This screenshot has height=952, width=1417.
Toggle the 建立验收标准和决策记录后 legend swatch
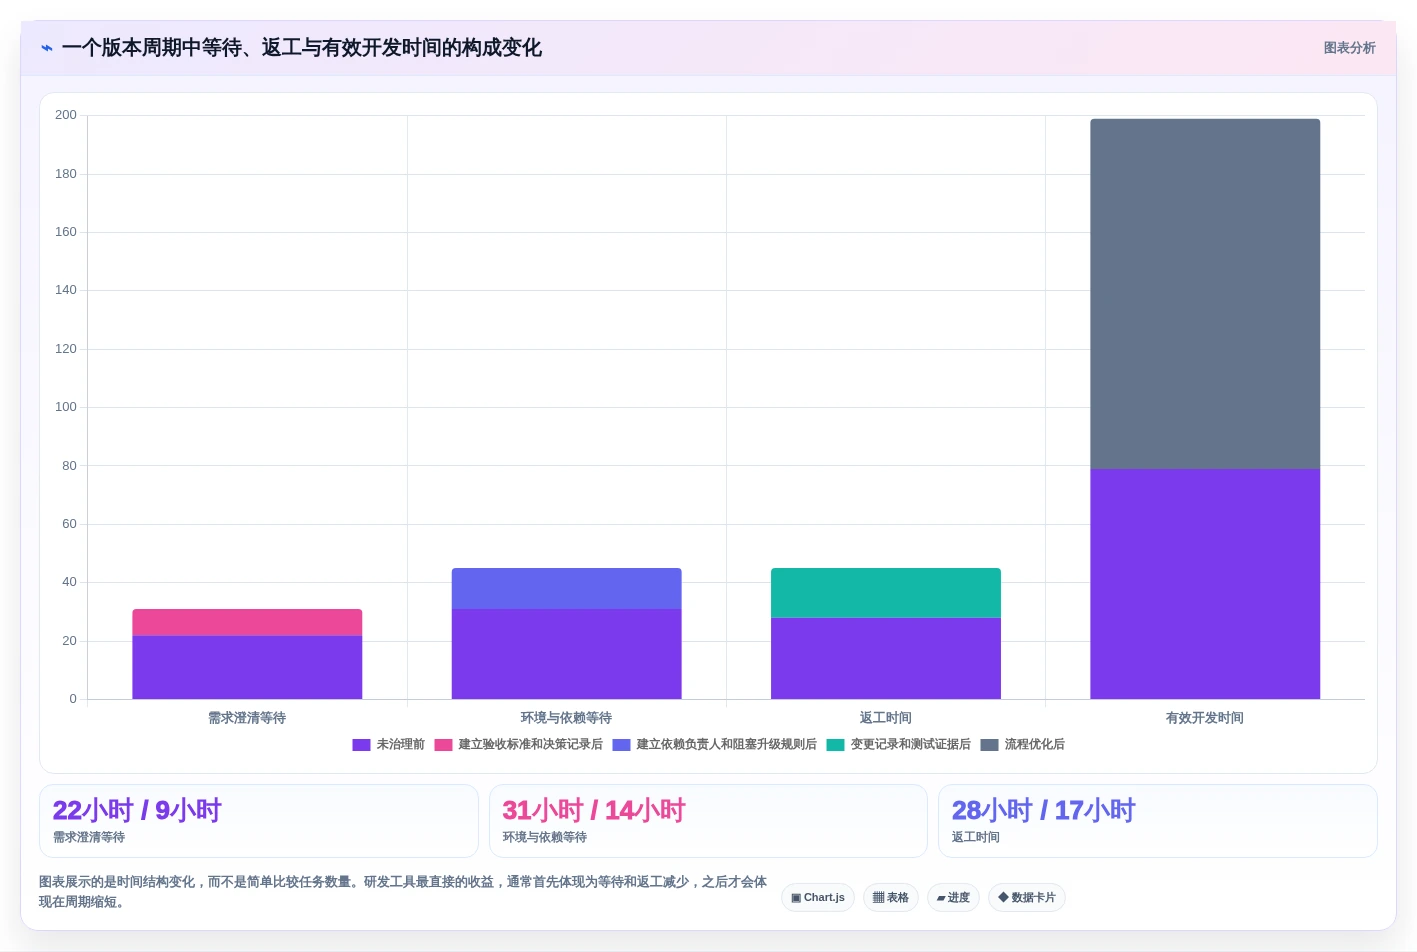point(443,745)
